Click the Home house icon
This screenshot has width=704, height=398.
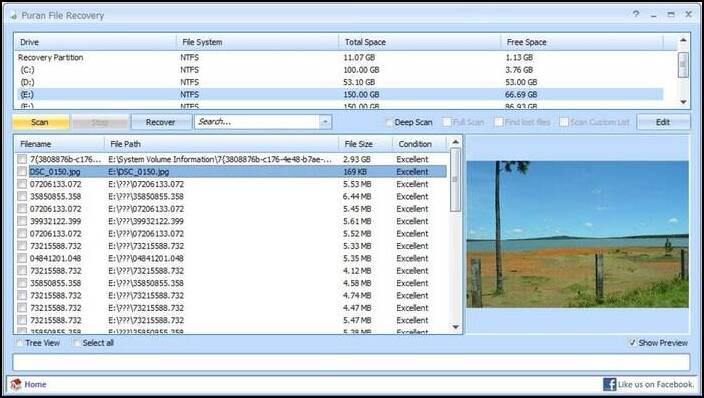point(16,385)
